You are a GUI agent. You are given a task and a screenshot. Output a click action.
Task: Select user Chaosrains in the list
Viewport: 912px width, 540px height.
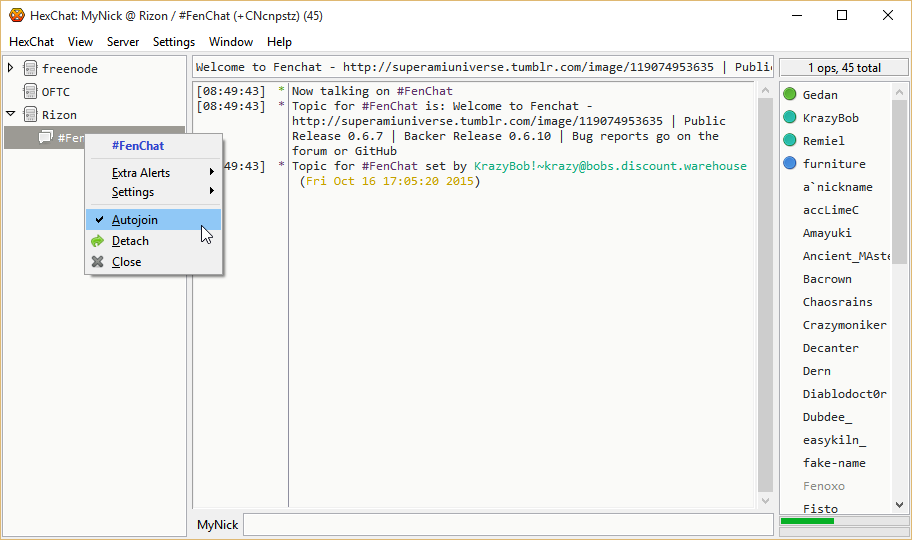(x=838, y=302)
